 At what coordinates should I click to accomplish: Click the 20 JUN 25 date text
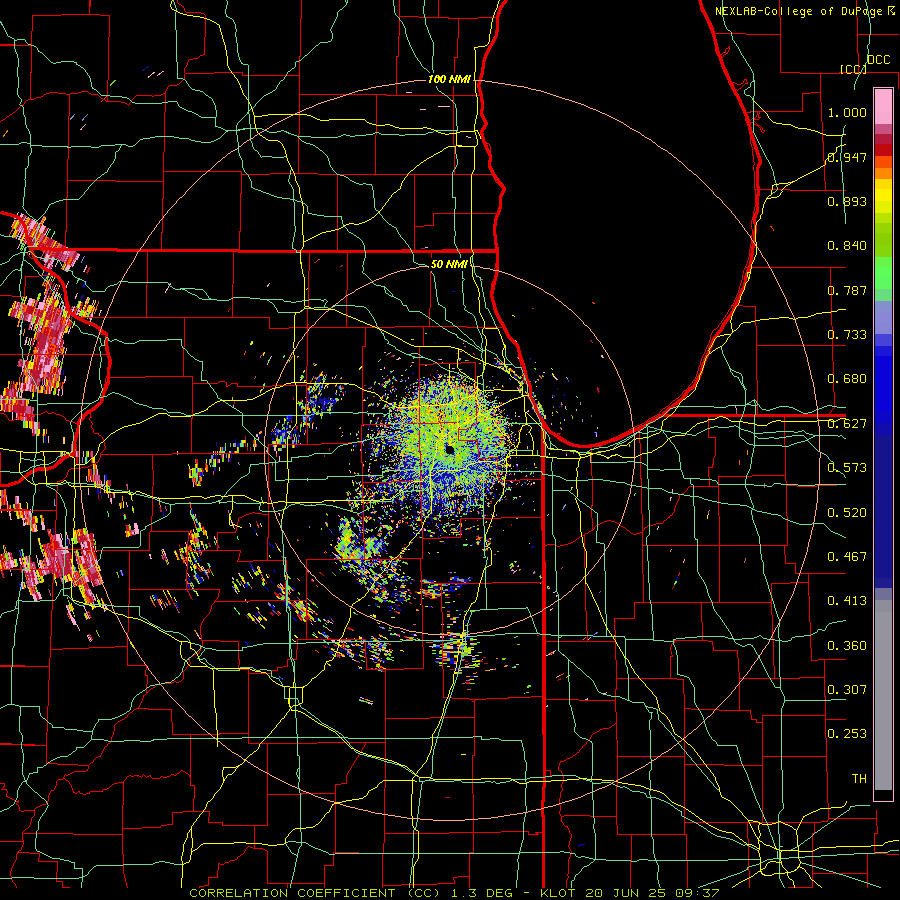[x=624, y=893]
